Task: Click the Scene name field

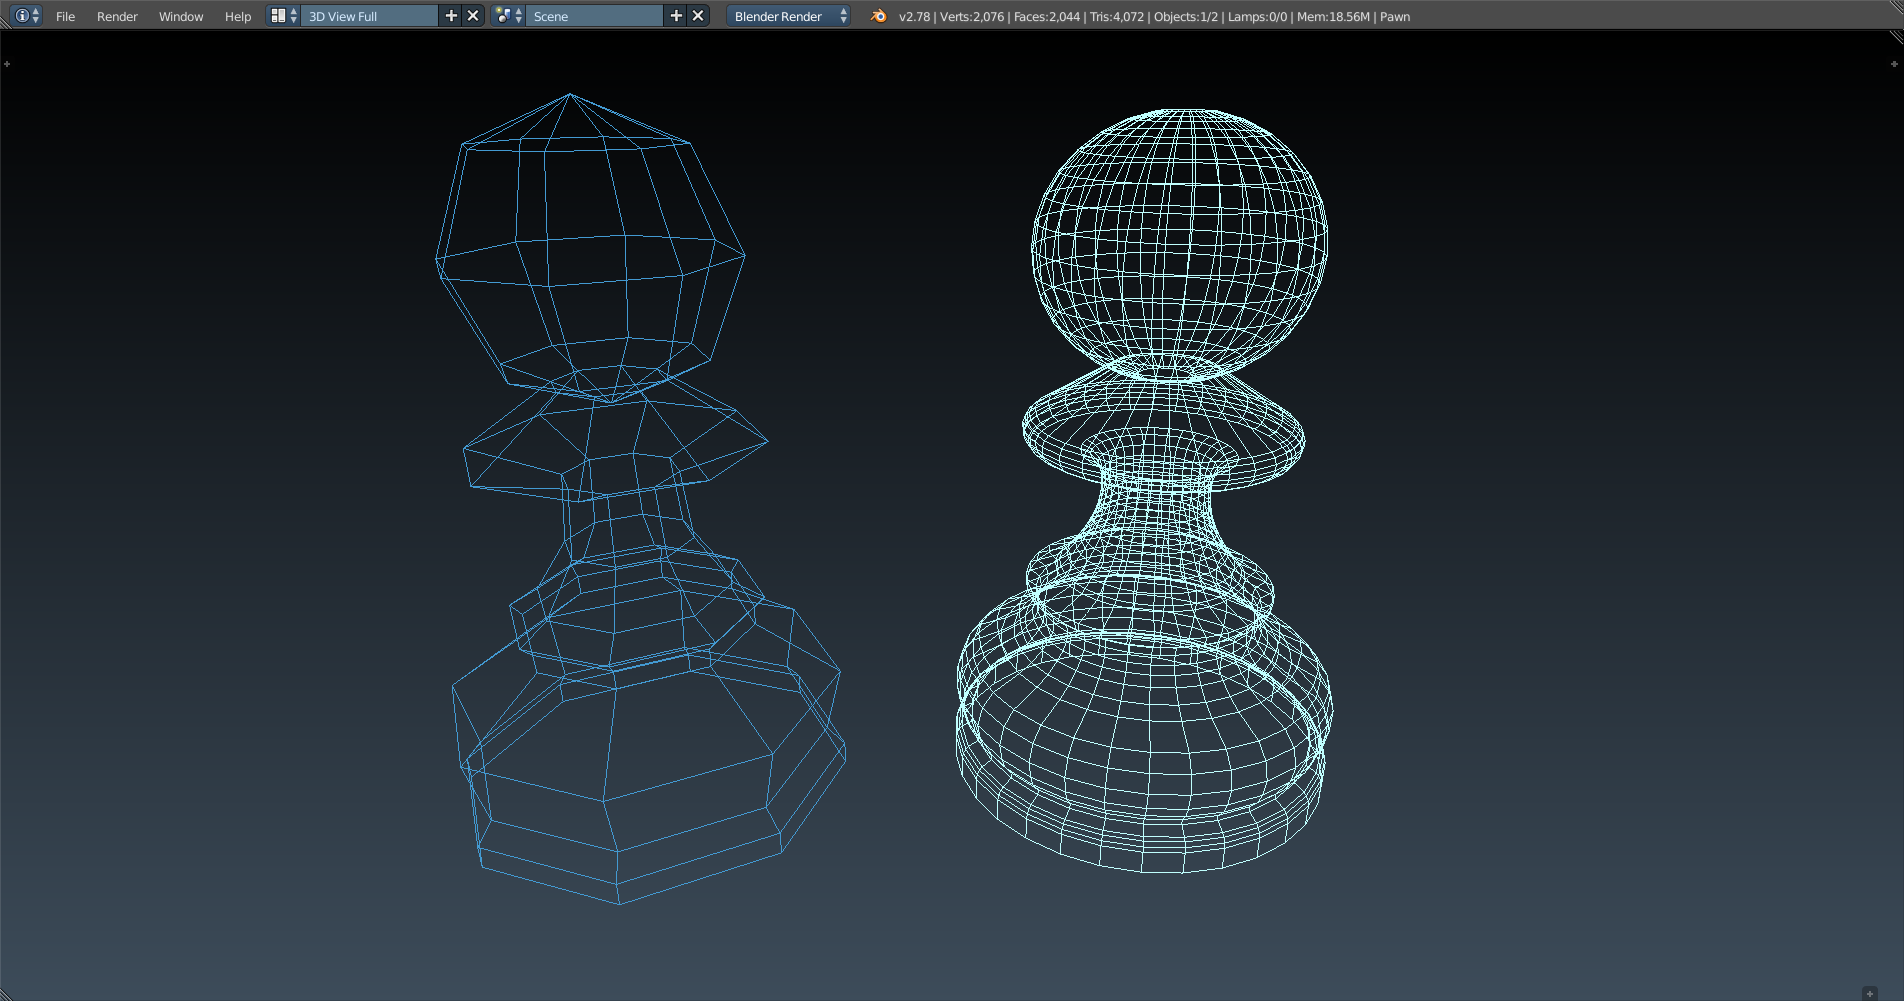Action: pos(594,16)
